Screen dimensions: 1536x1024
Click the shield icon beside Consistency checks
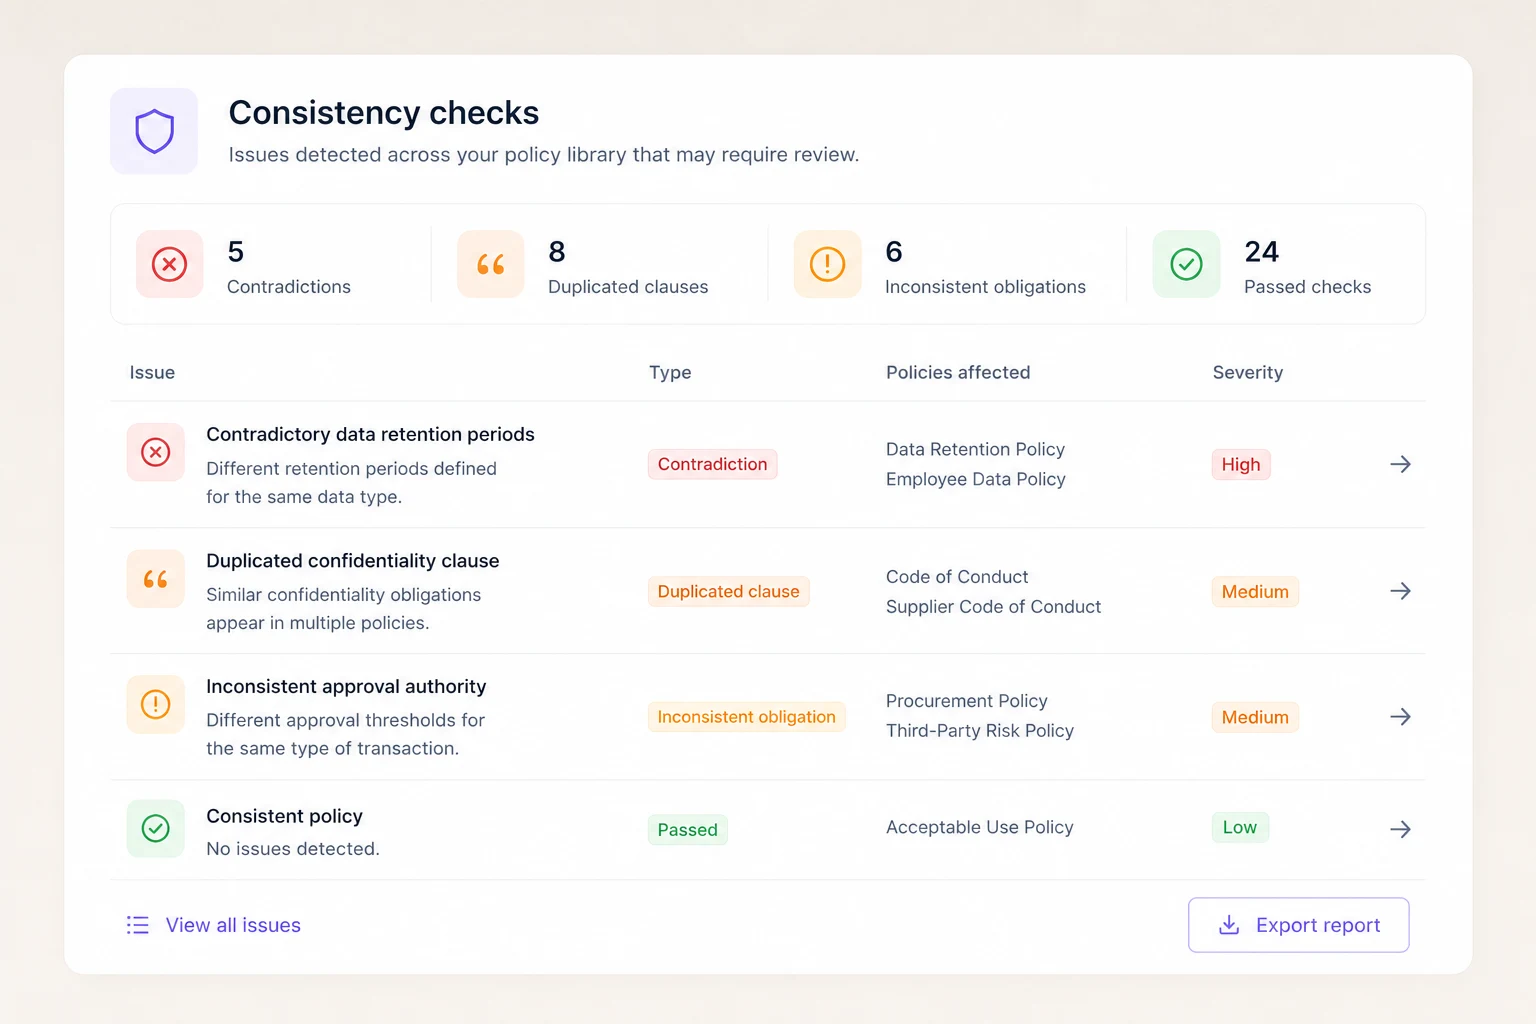[x=154, y=131]
